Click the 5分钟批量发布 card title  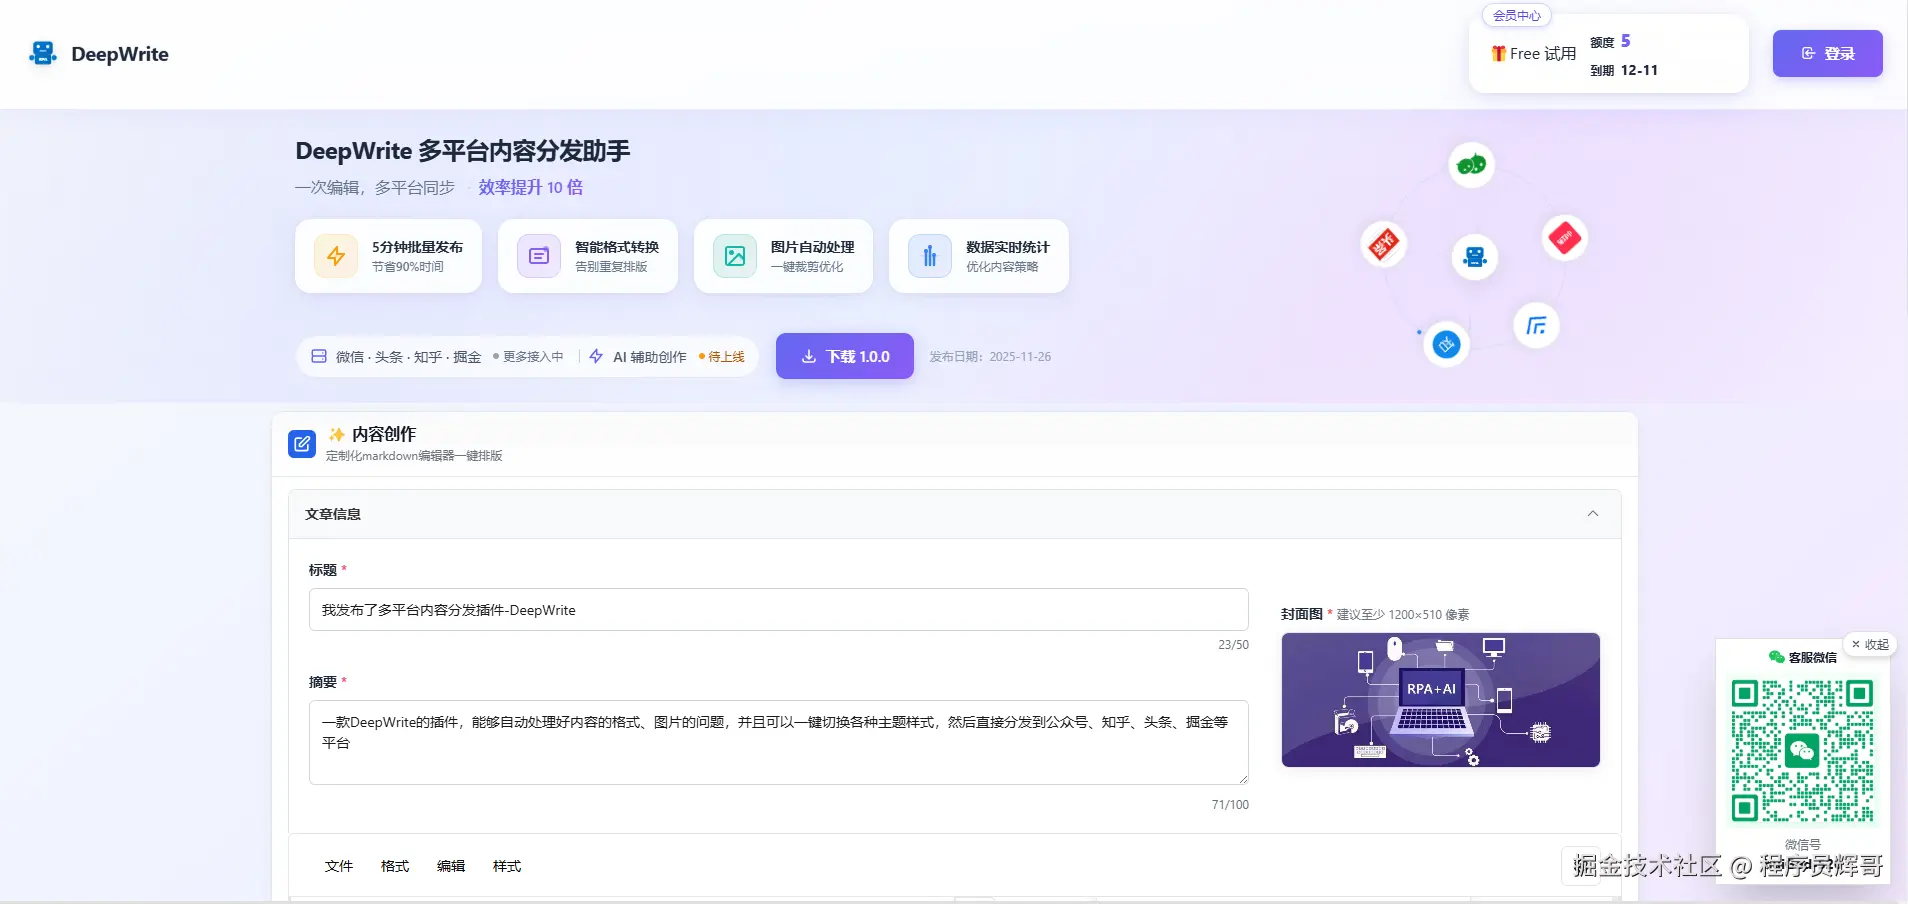tap(418, 247)
